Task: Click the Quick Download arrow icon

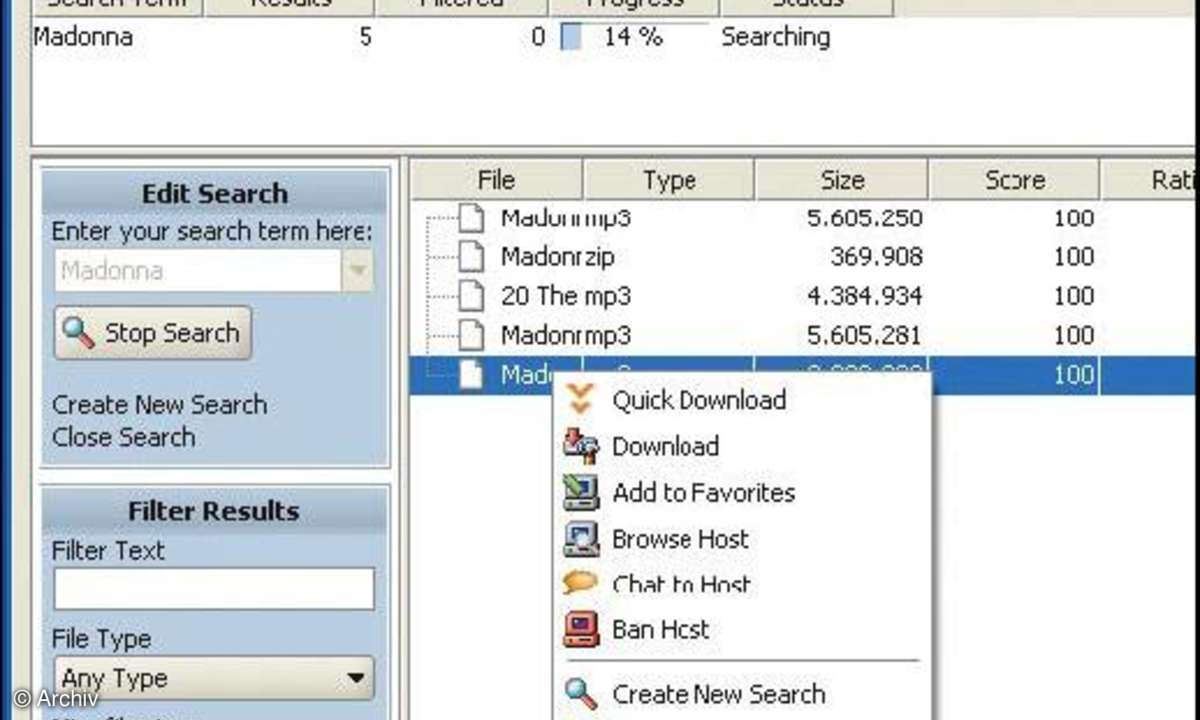Action: 580,400
